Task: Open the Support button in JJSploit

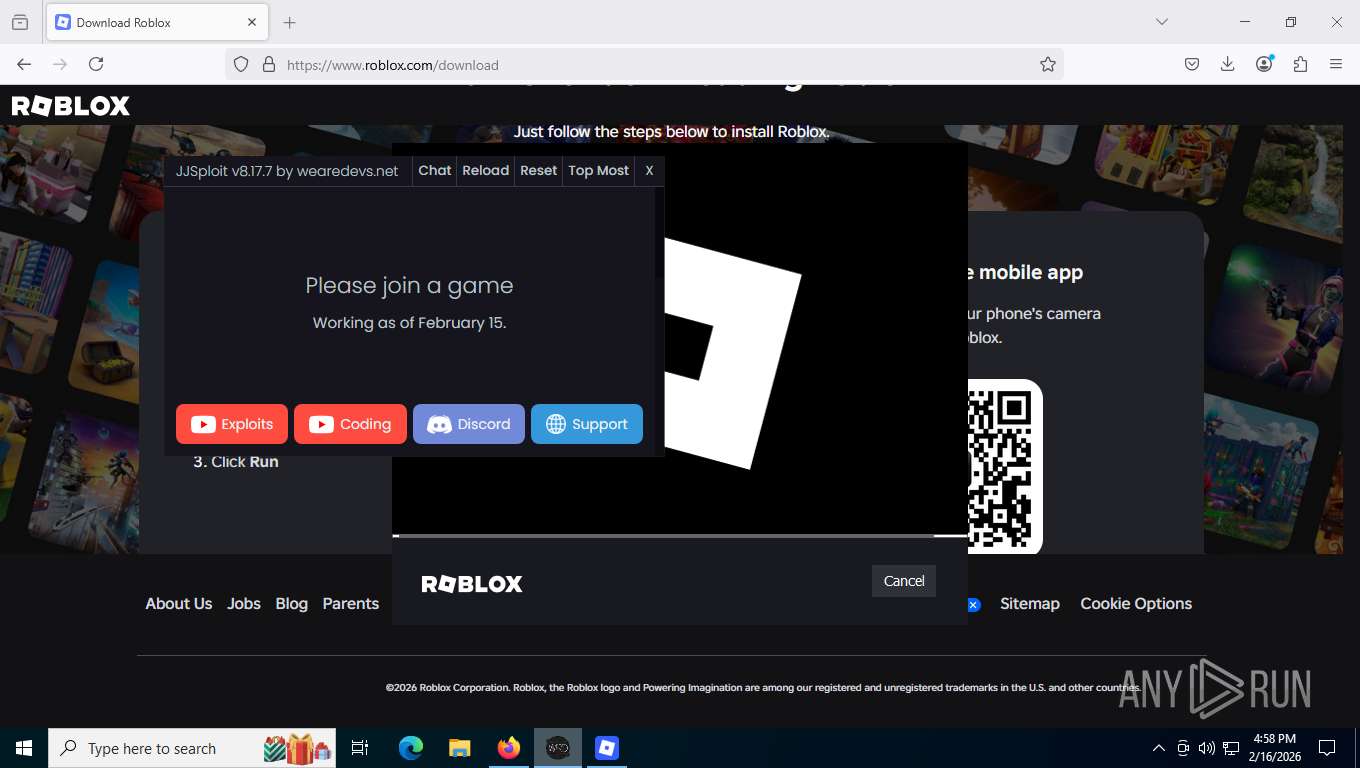Action: (587, 424)
